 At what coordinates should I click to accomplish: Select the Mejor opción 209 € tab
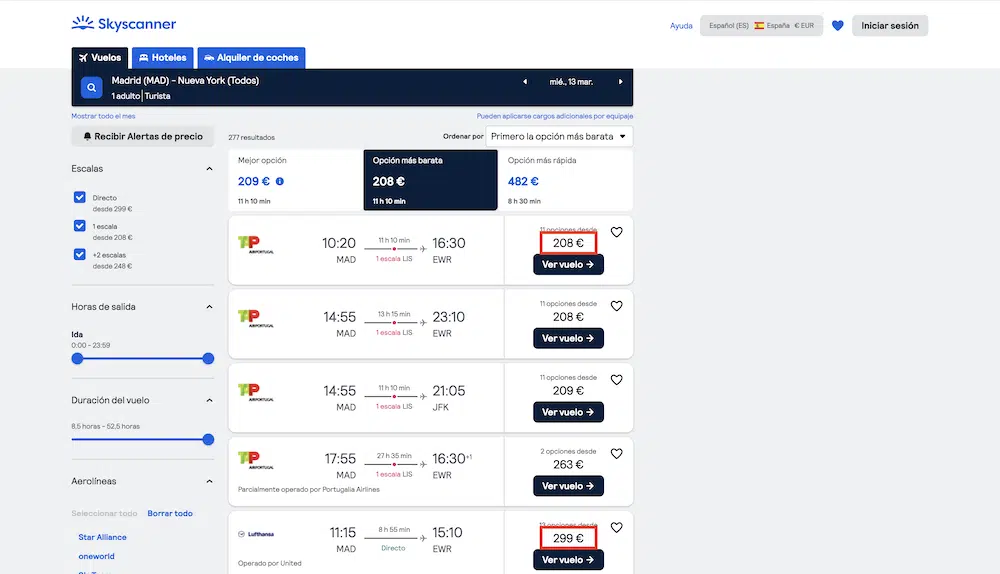(296, 180)
